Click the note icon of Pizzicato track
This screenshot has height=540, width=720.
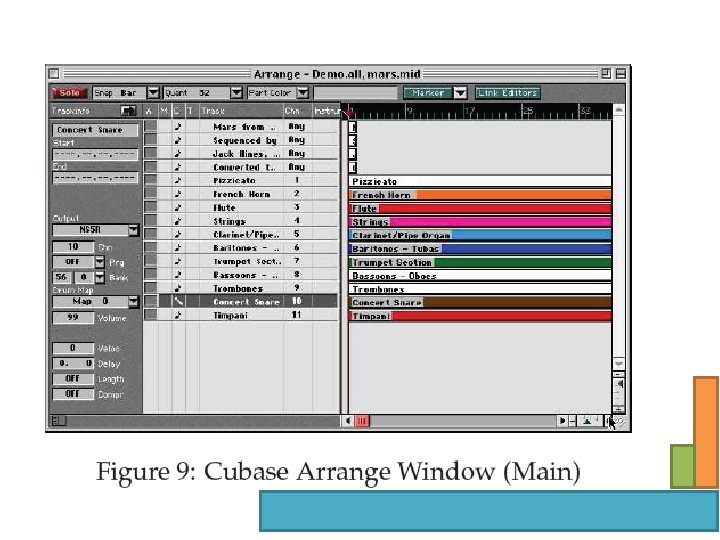click(178, 180)
